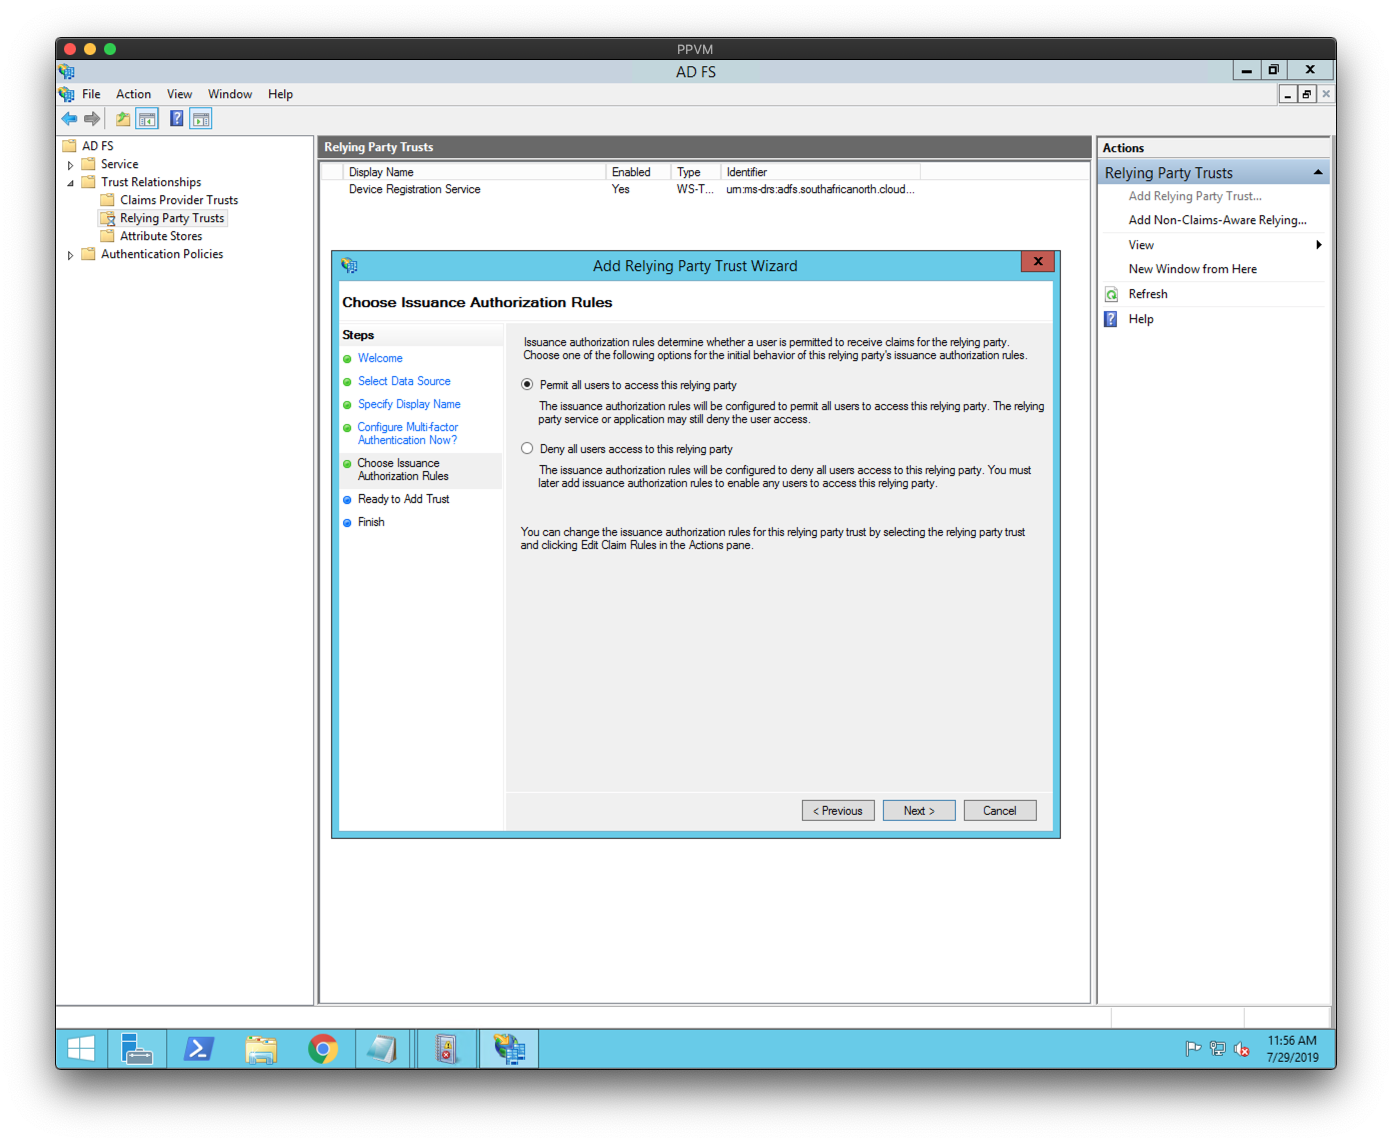
Task: Open the Window menu
Action: [x=230, y=94]
